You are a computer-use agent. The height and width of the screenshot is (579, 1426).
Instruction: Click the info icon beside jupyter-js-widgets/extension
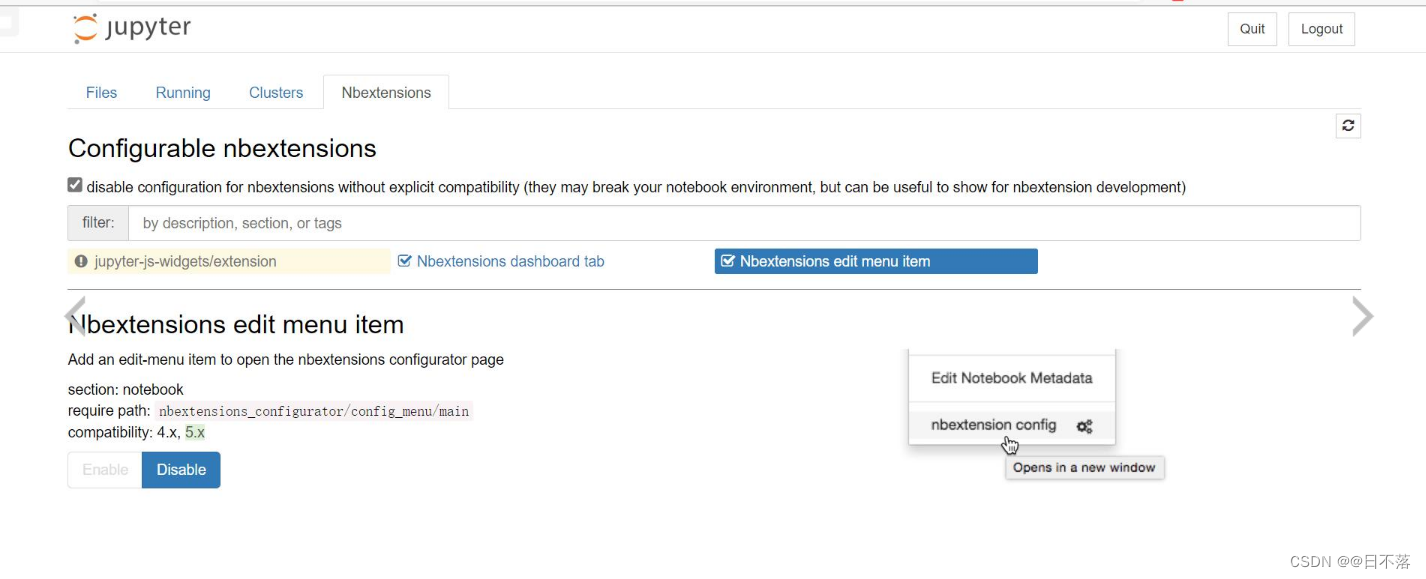tap(81, 261)
